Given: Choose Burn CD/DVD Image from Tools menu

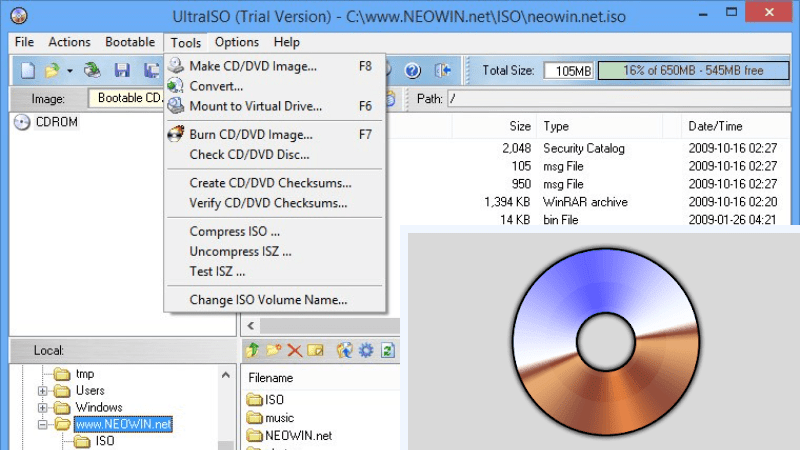Looking at the screenshot, I should click(x=251, y=134).
